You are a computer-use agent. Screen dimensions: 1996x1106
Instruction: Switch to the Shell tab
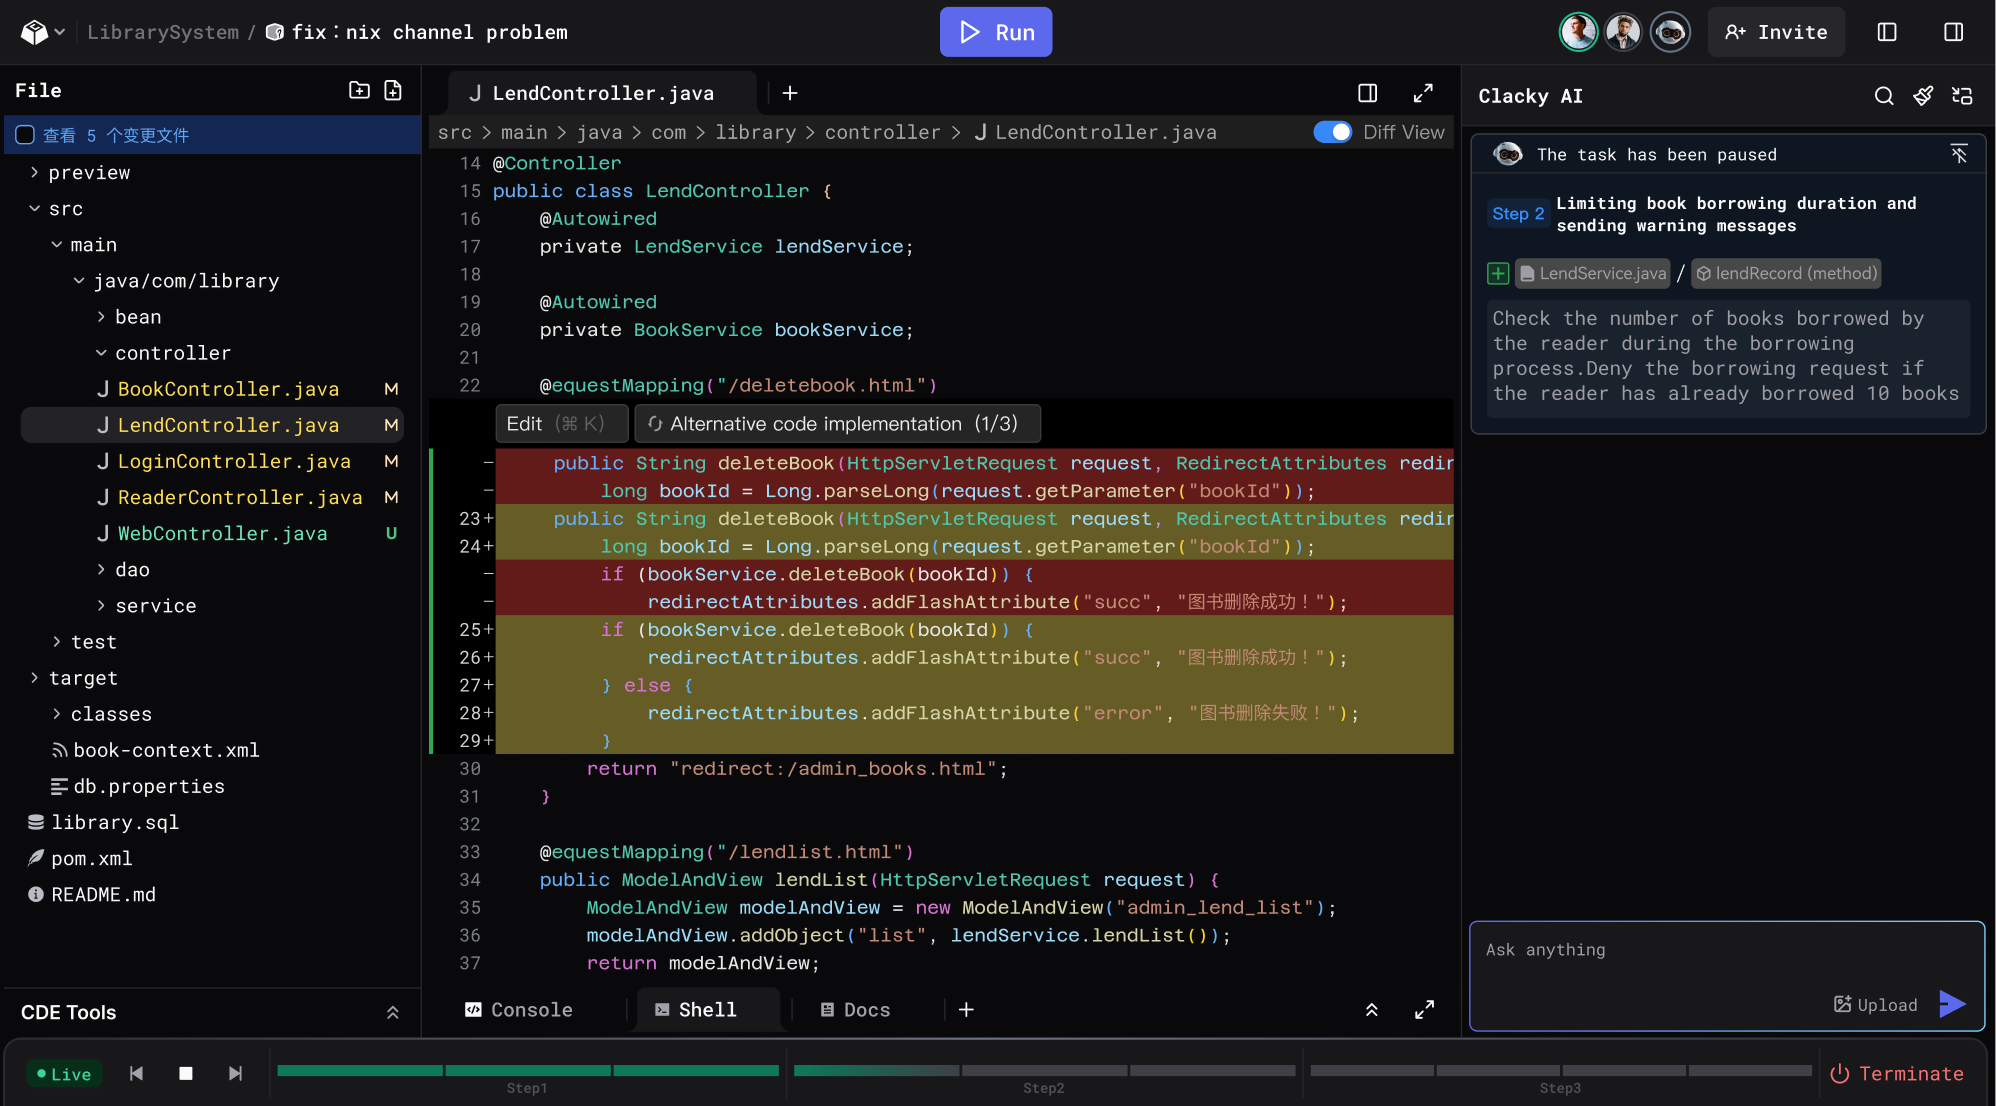pos(707,1009)
